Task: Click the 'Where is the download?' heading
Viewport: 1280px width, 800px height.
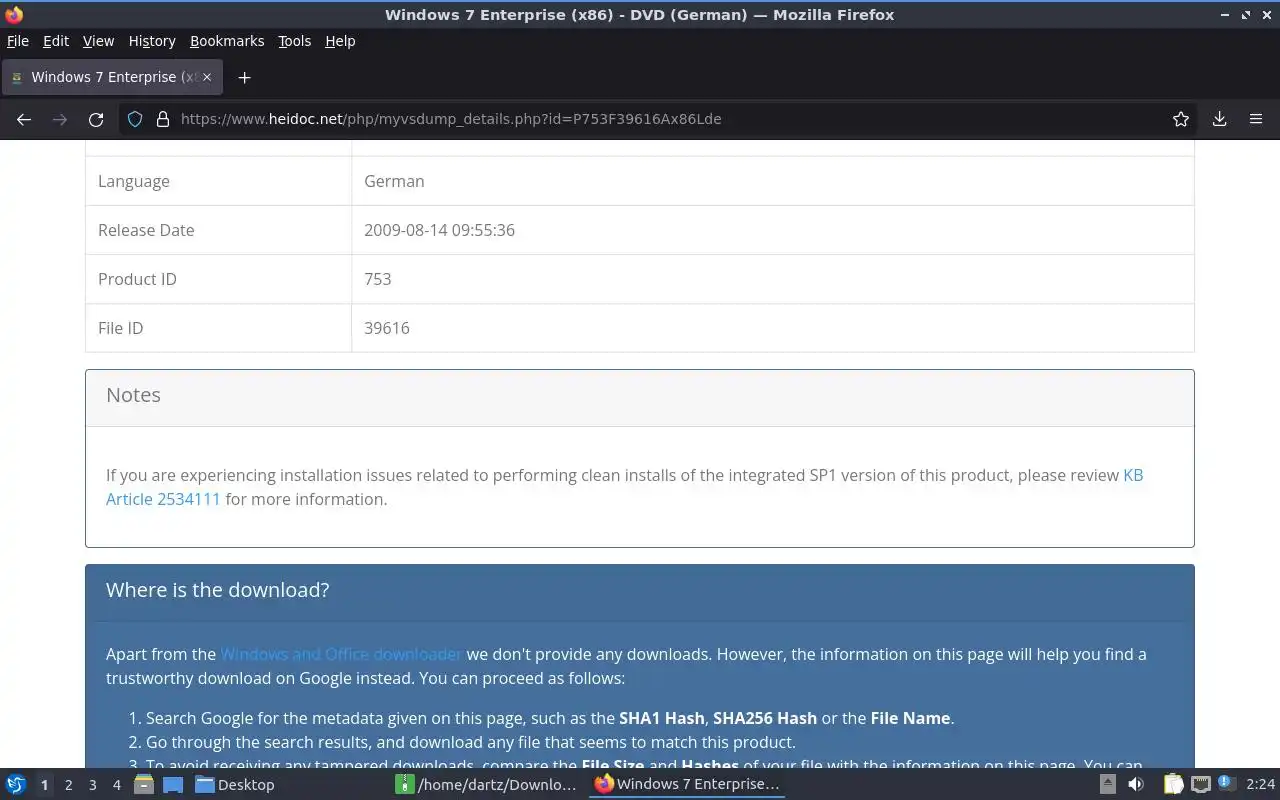Action: [217, 590]
